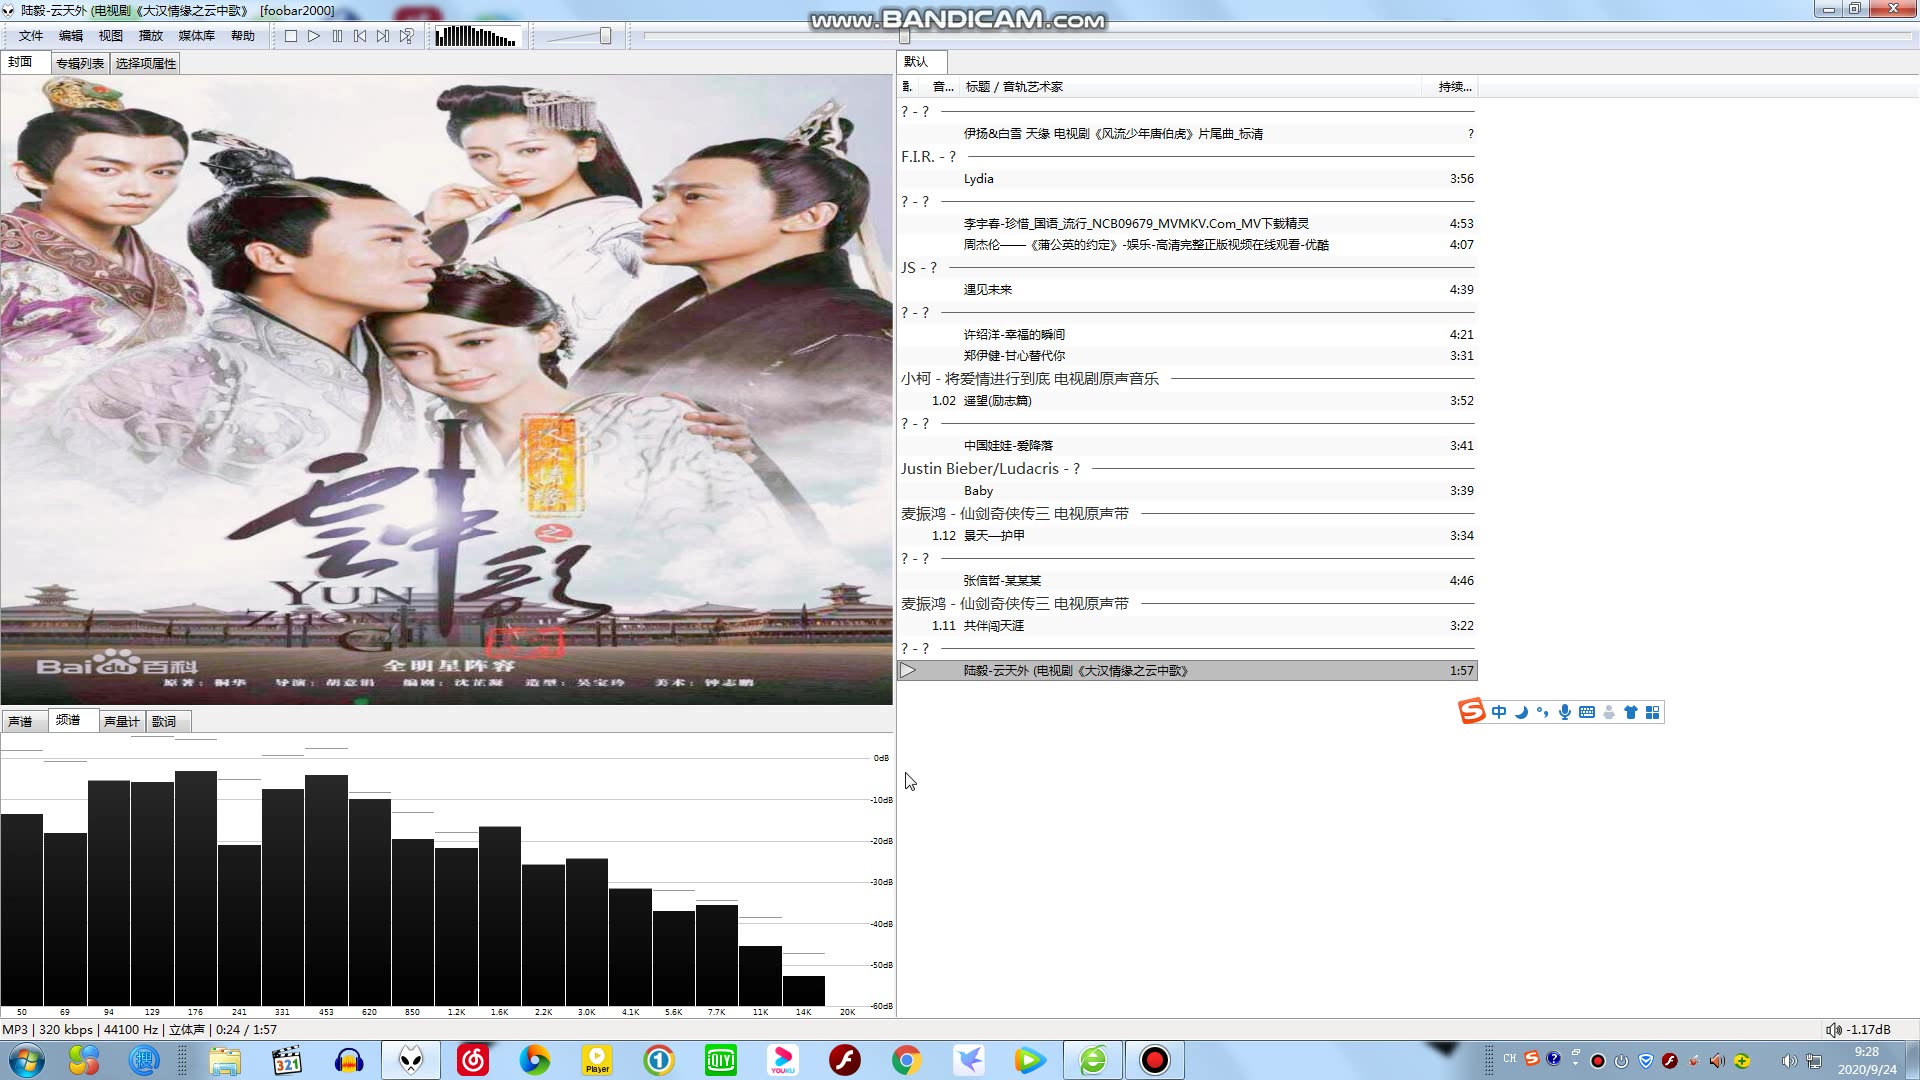Open the Sogou toolbox grid icon

pyautogui.click(x=1653, y=712)
